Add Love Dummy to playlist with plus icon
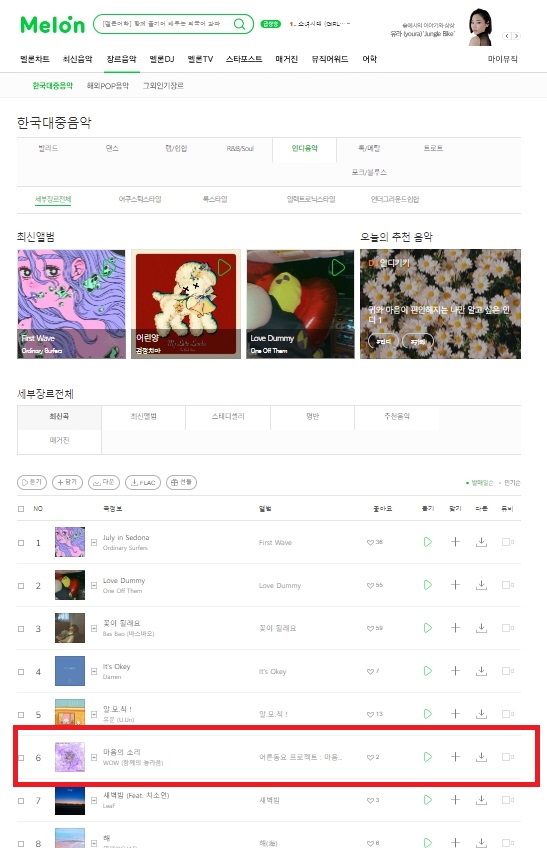Viewport: 547px width, 848px height. tap(455, 585)
